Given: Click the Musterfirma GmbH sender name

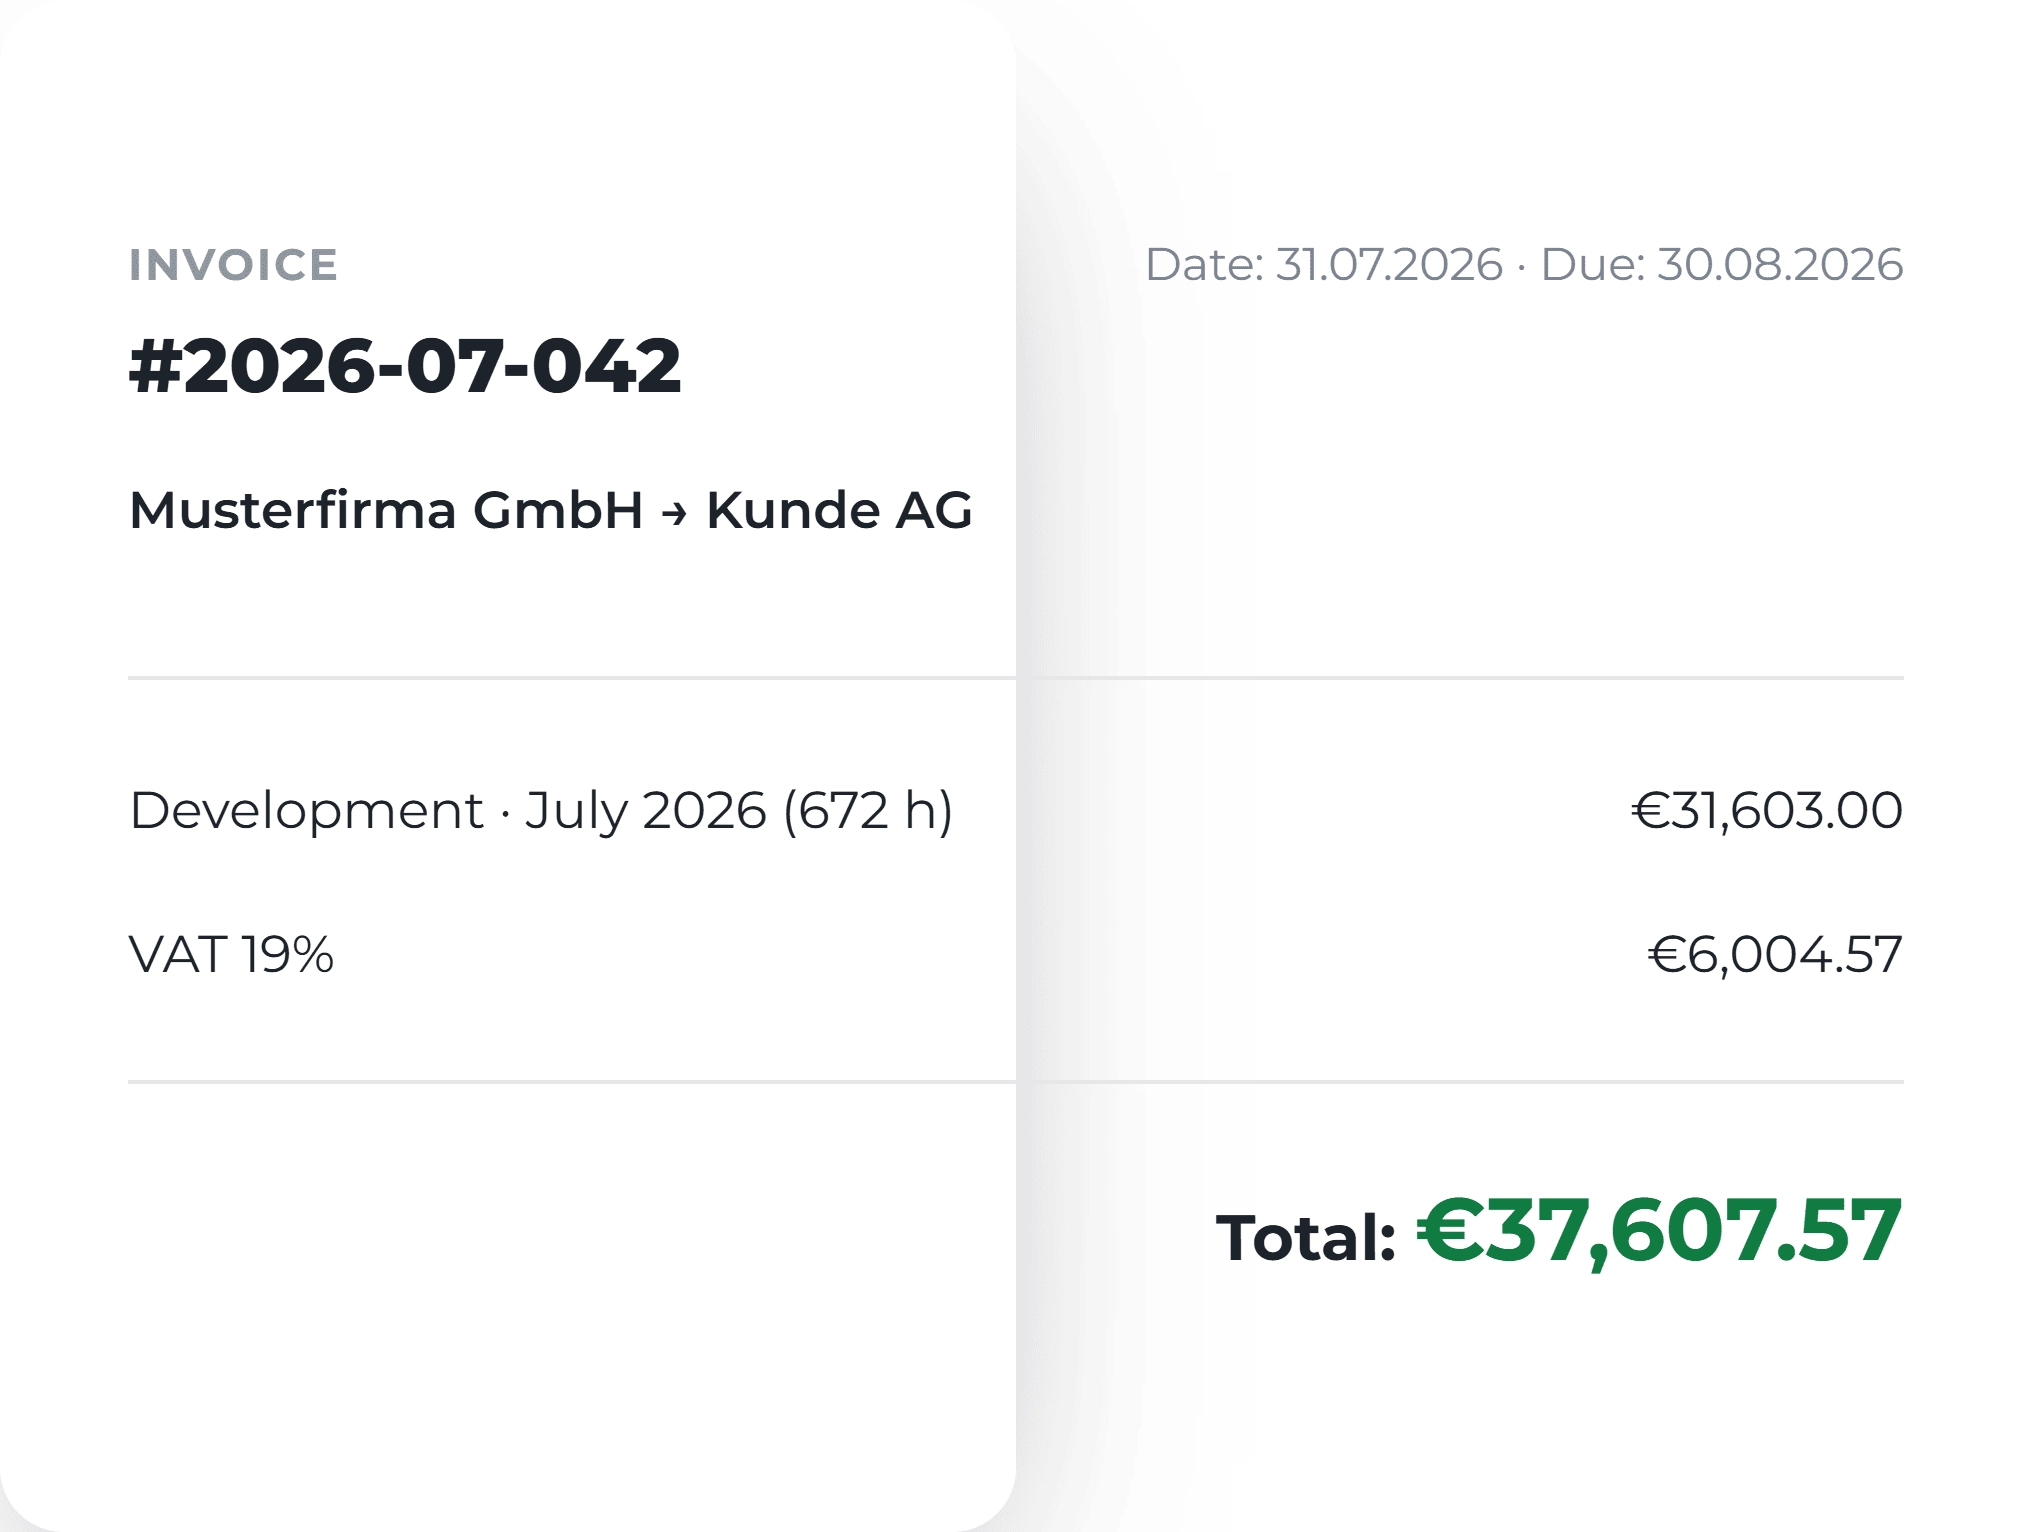Looking at the screenshot, I should click(386, 510).
